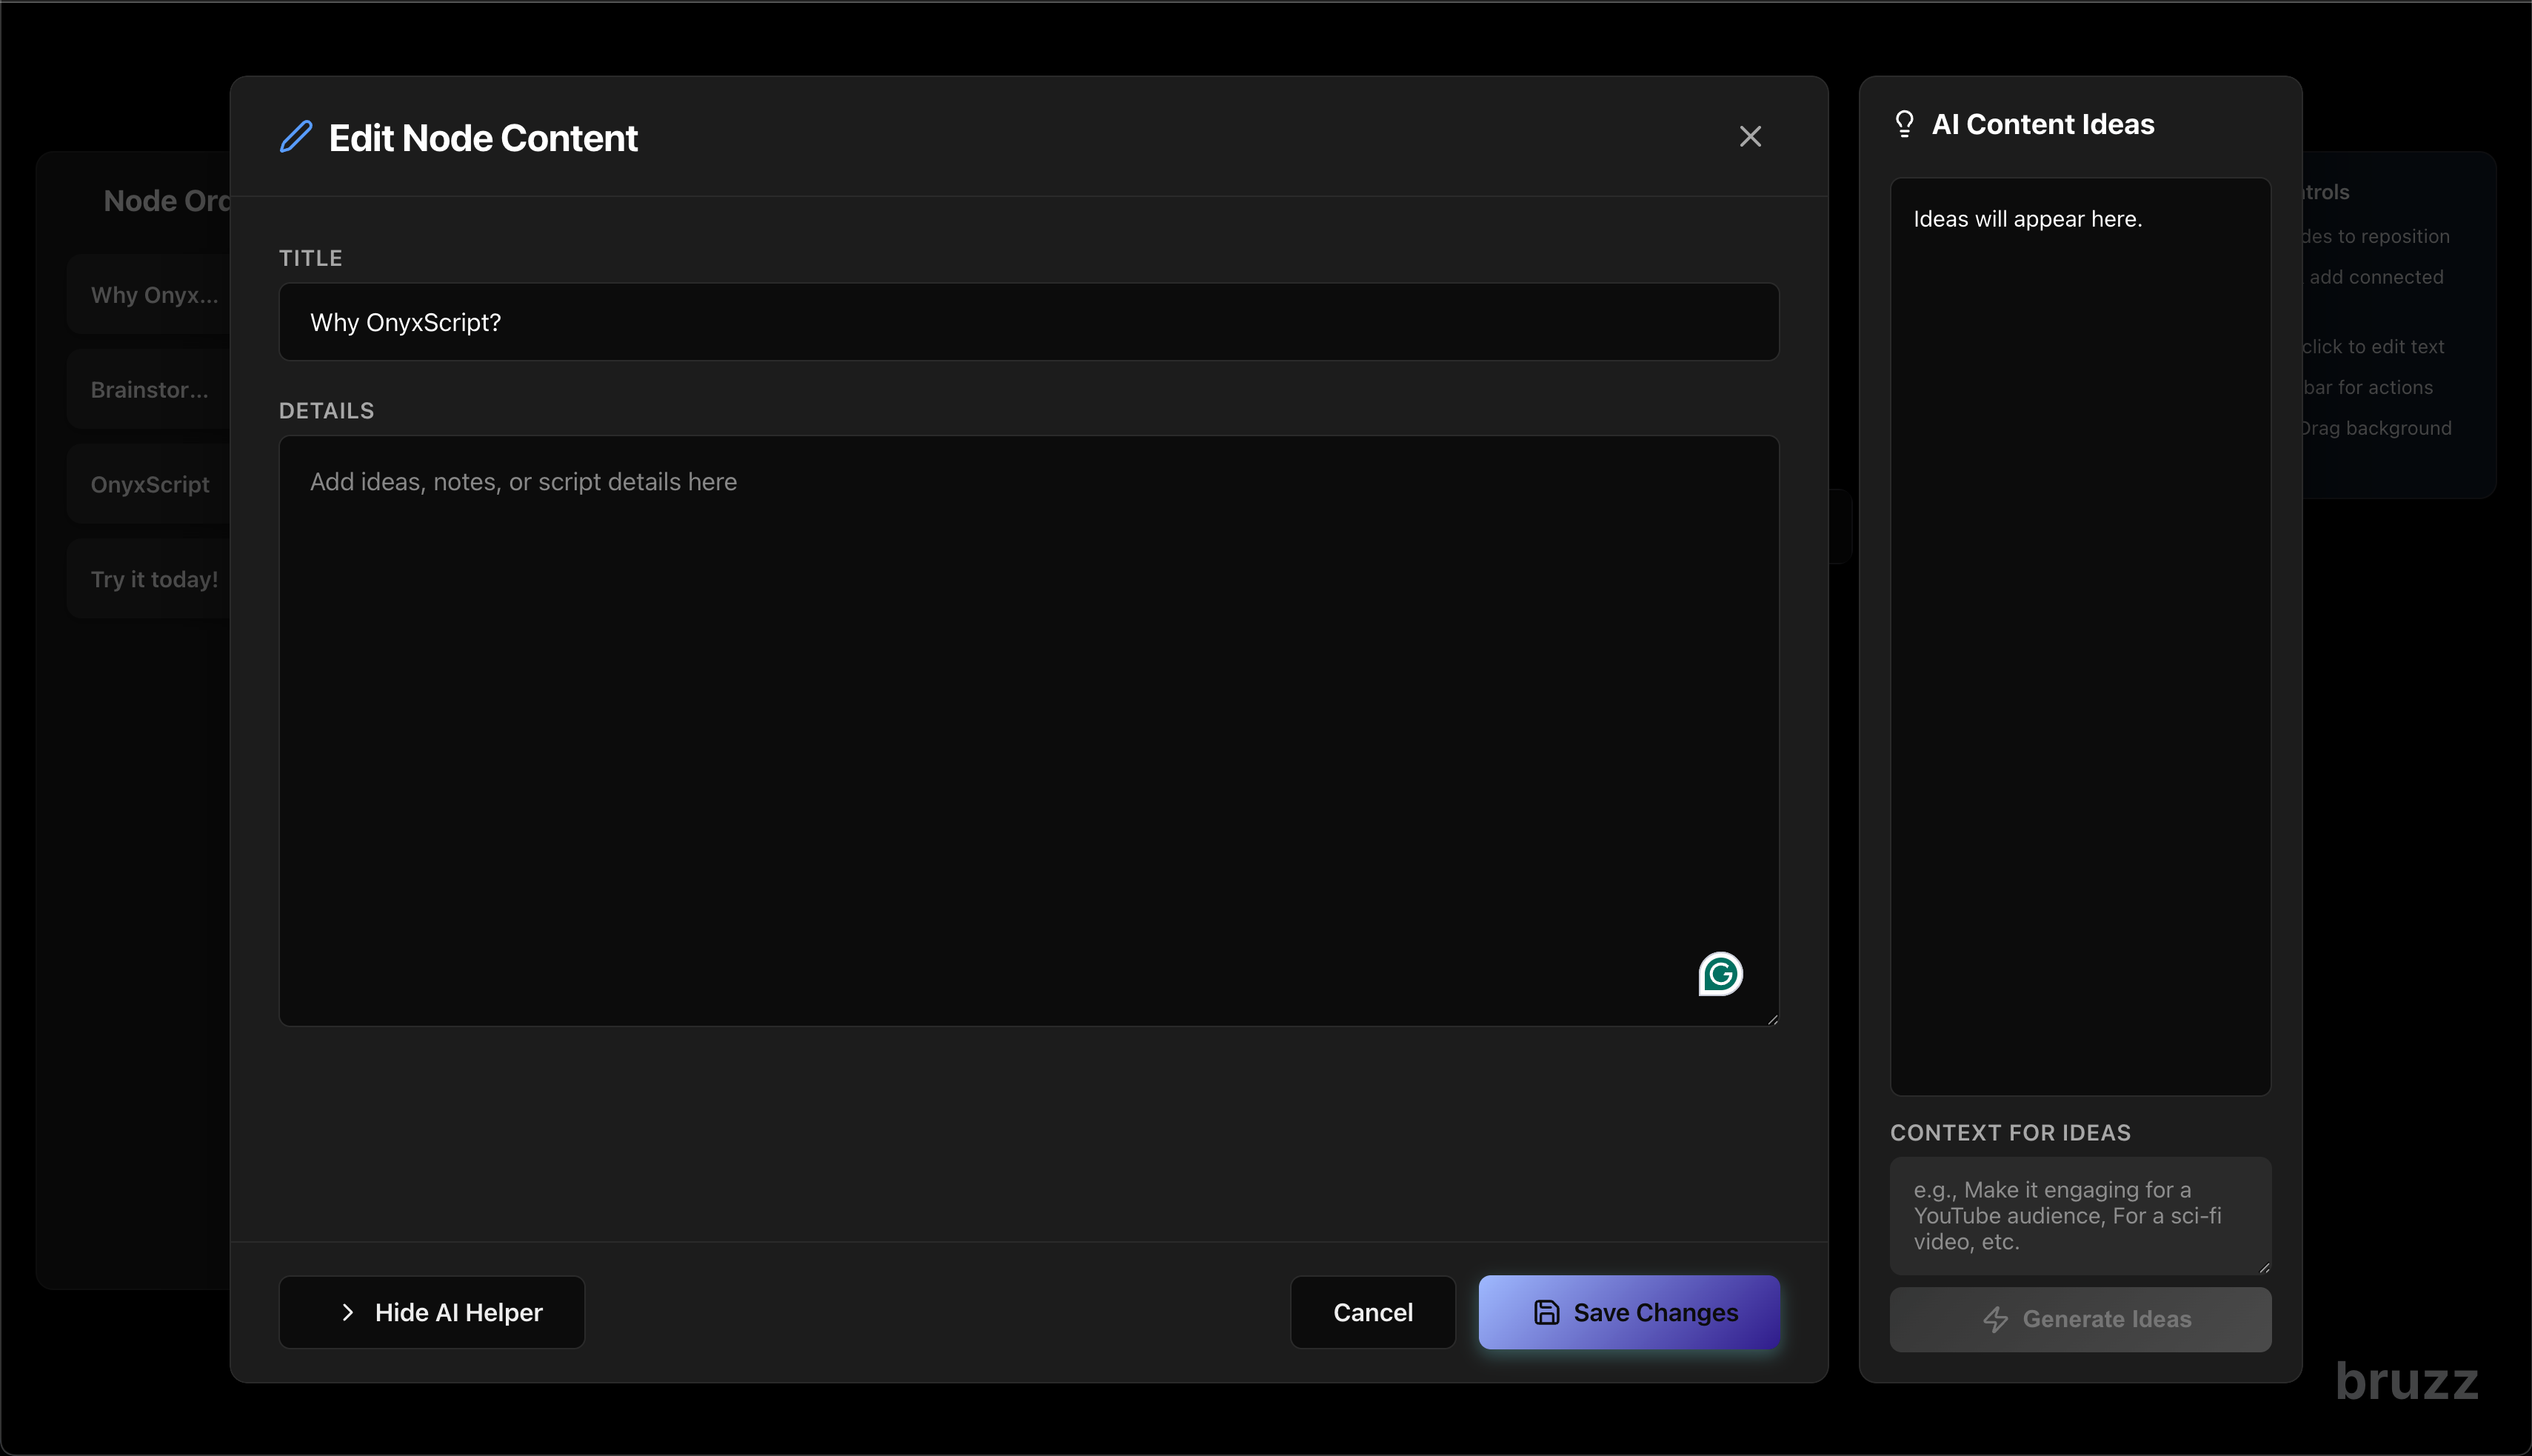
Task: Select the Try it today! node in the background list
Action: click(150, 580)
